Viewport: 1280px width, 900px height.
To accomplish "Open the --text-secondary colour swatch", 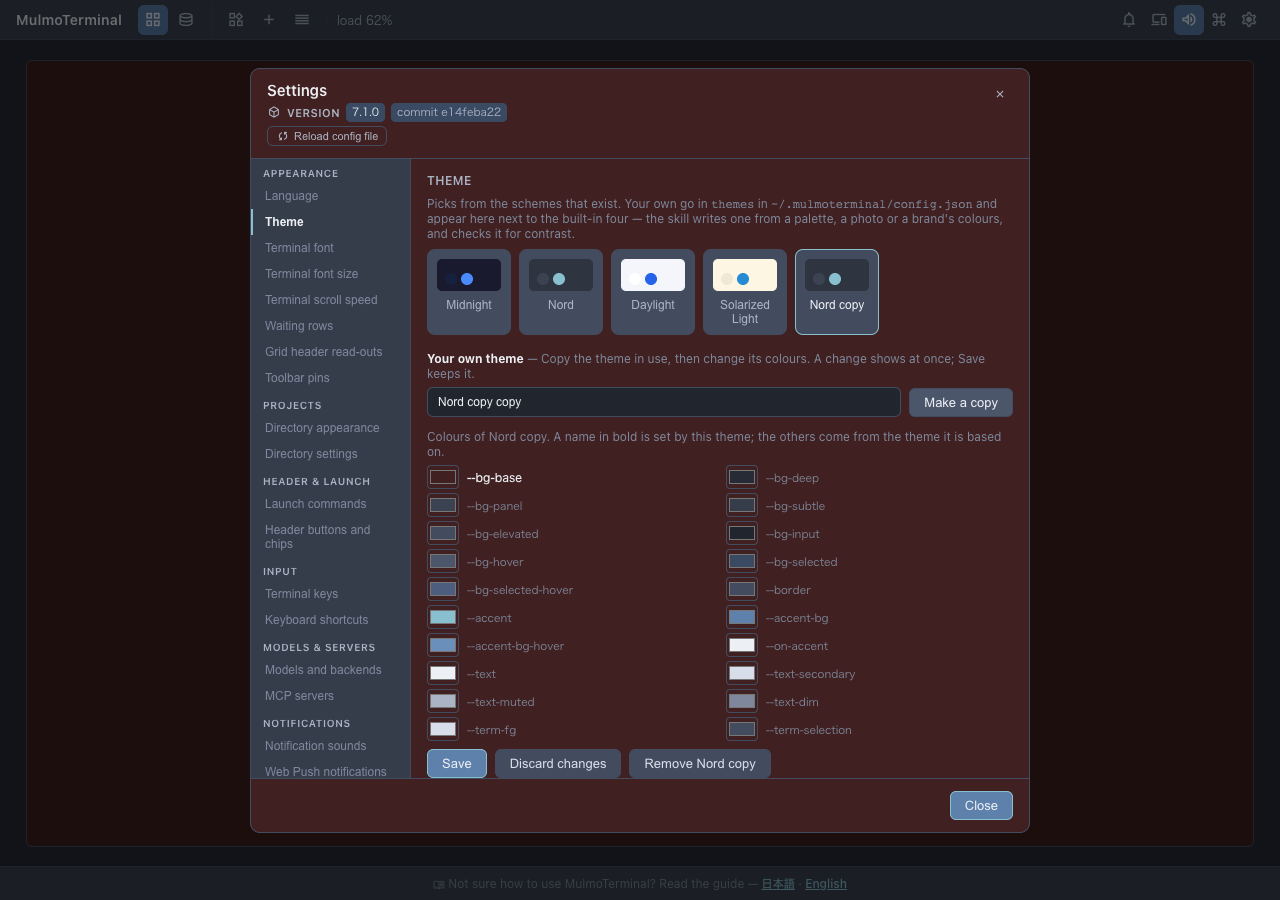I will point(742,674).
